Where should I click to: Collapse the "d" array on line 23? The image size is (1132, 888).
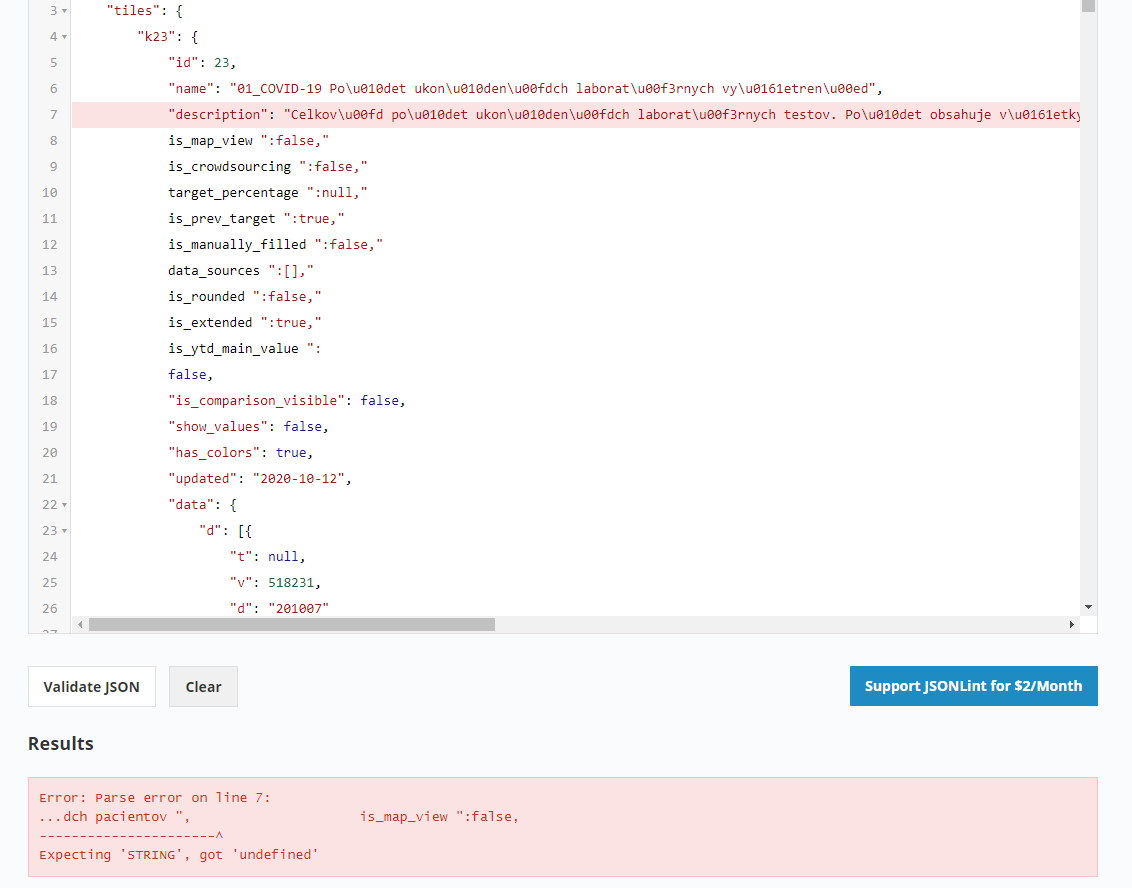[63, 530]
